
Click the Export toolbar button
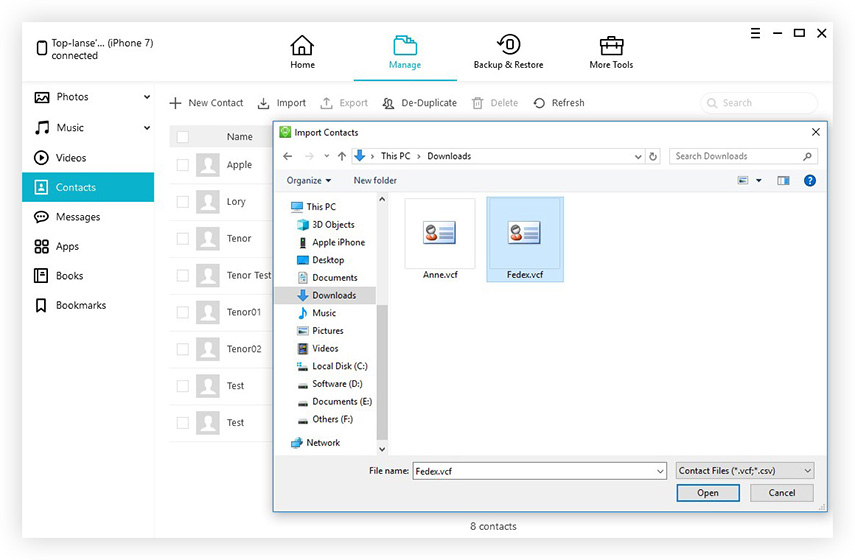tap(344, 103)
